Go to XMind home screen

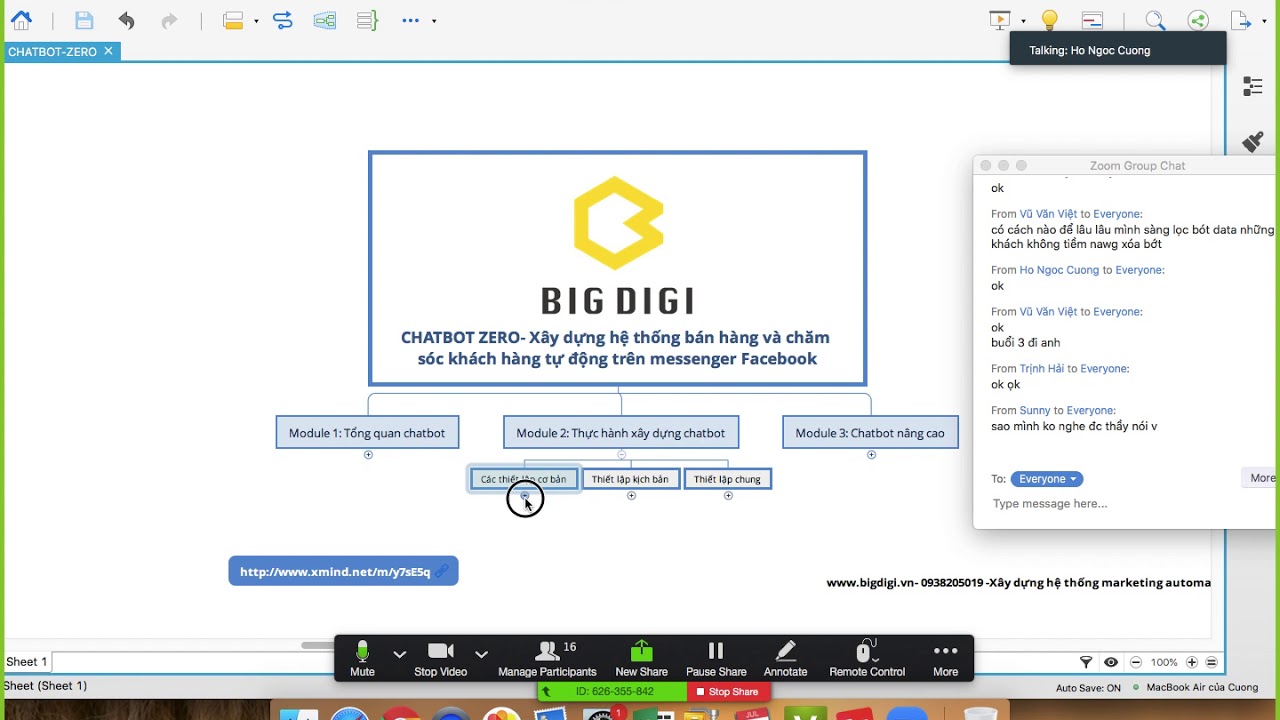tap(20, 20)
